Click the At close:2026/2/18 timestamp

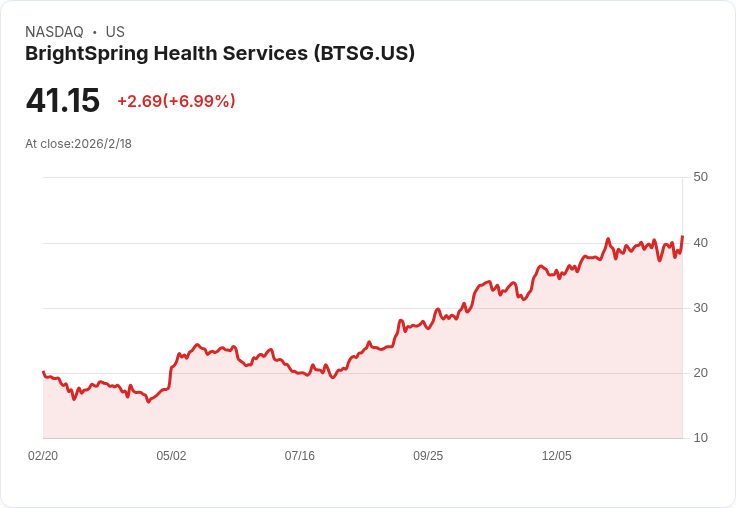[x=78, y=144]
